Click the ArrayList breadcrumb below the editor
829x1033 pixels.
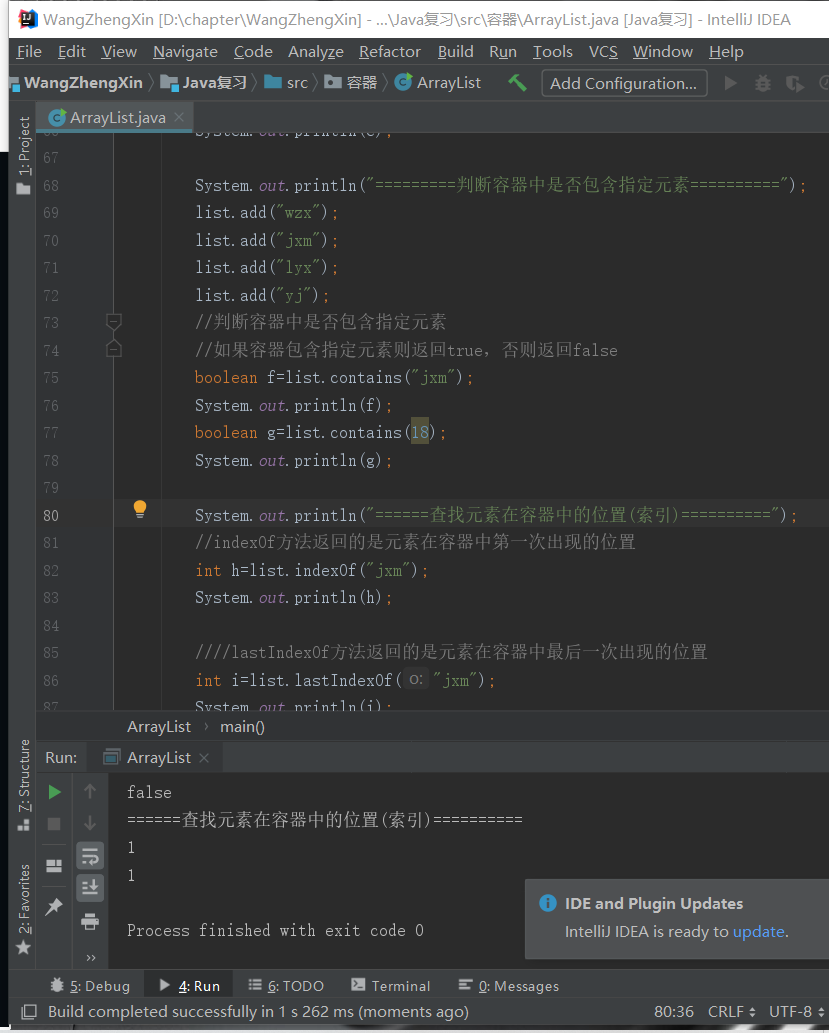[x=159, y=727]
